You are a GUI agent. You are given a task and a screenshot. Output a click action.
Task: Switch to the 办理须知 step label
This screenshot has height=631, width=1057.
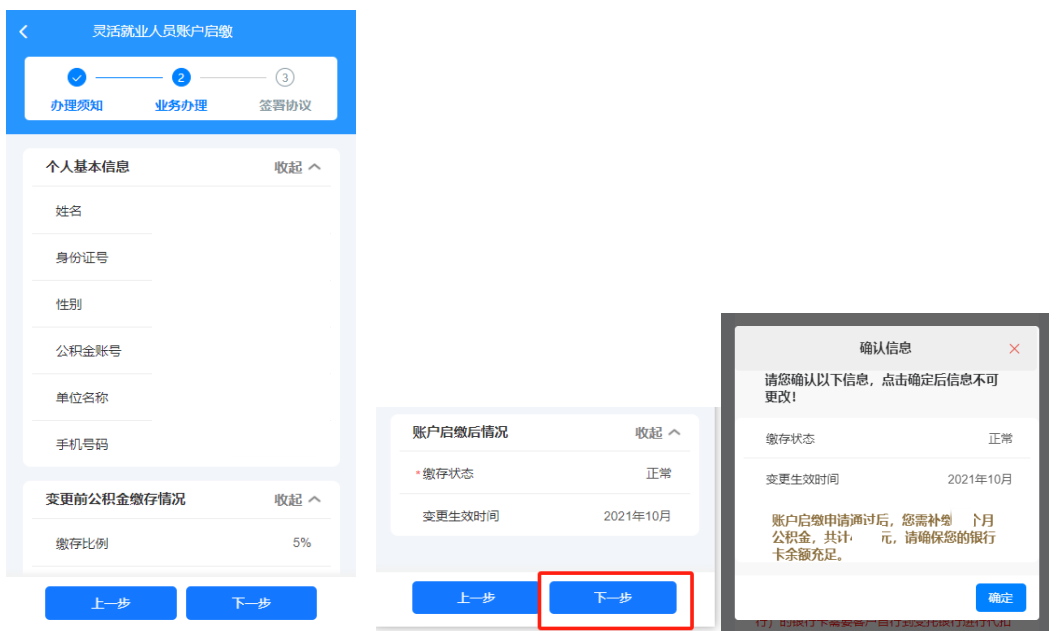point(77,105)
